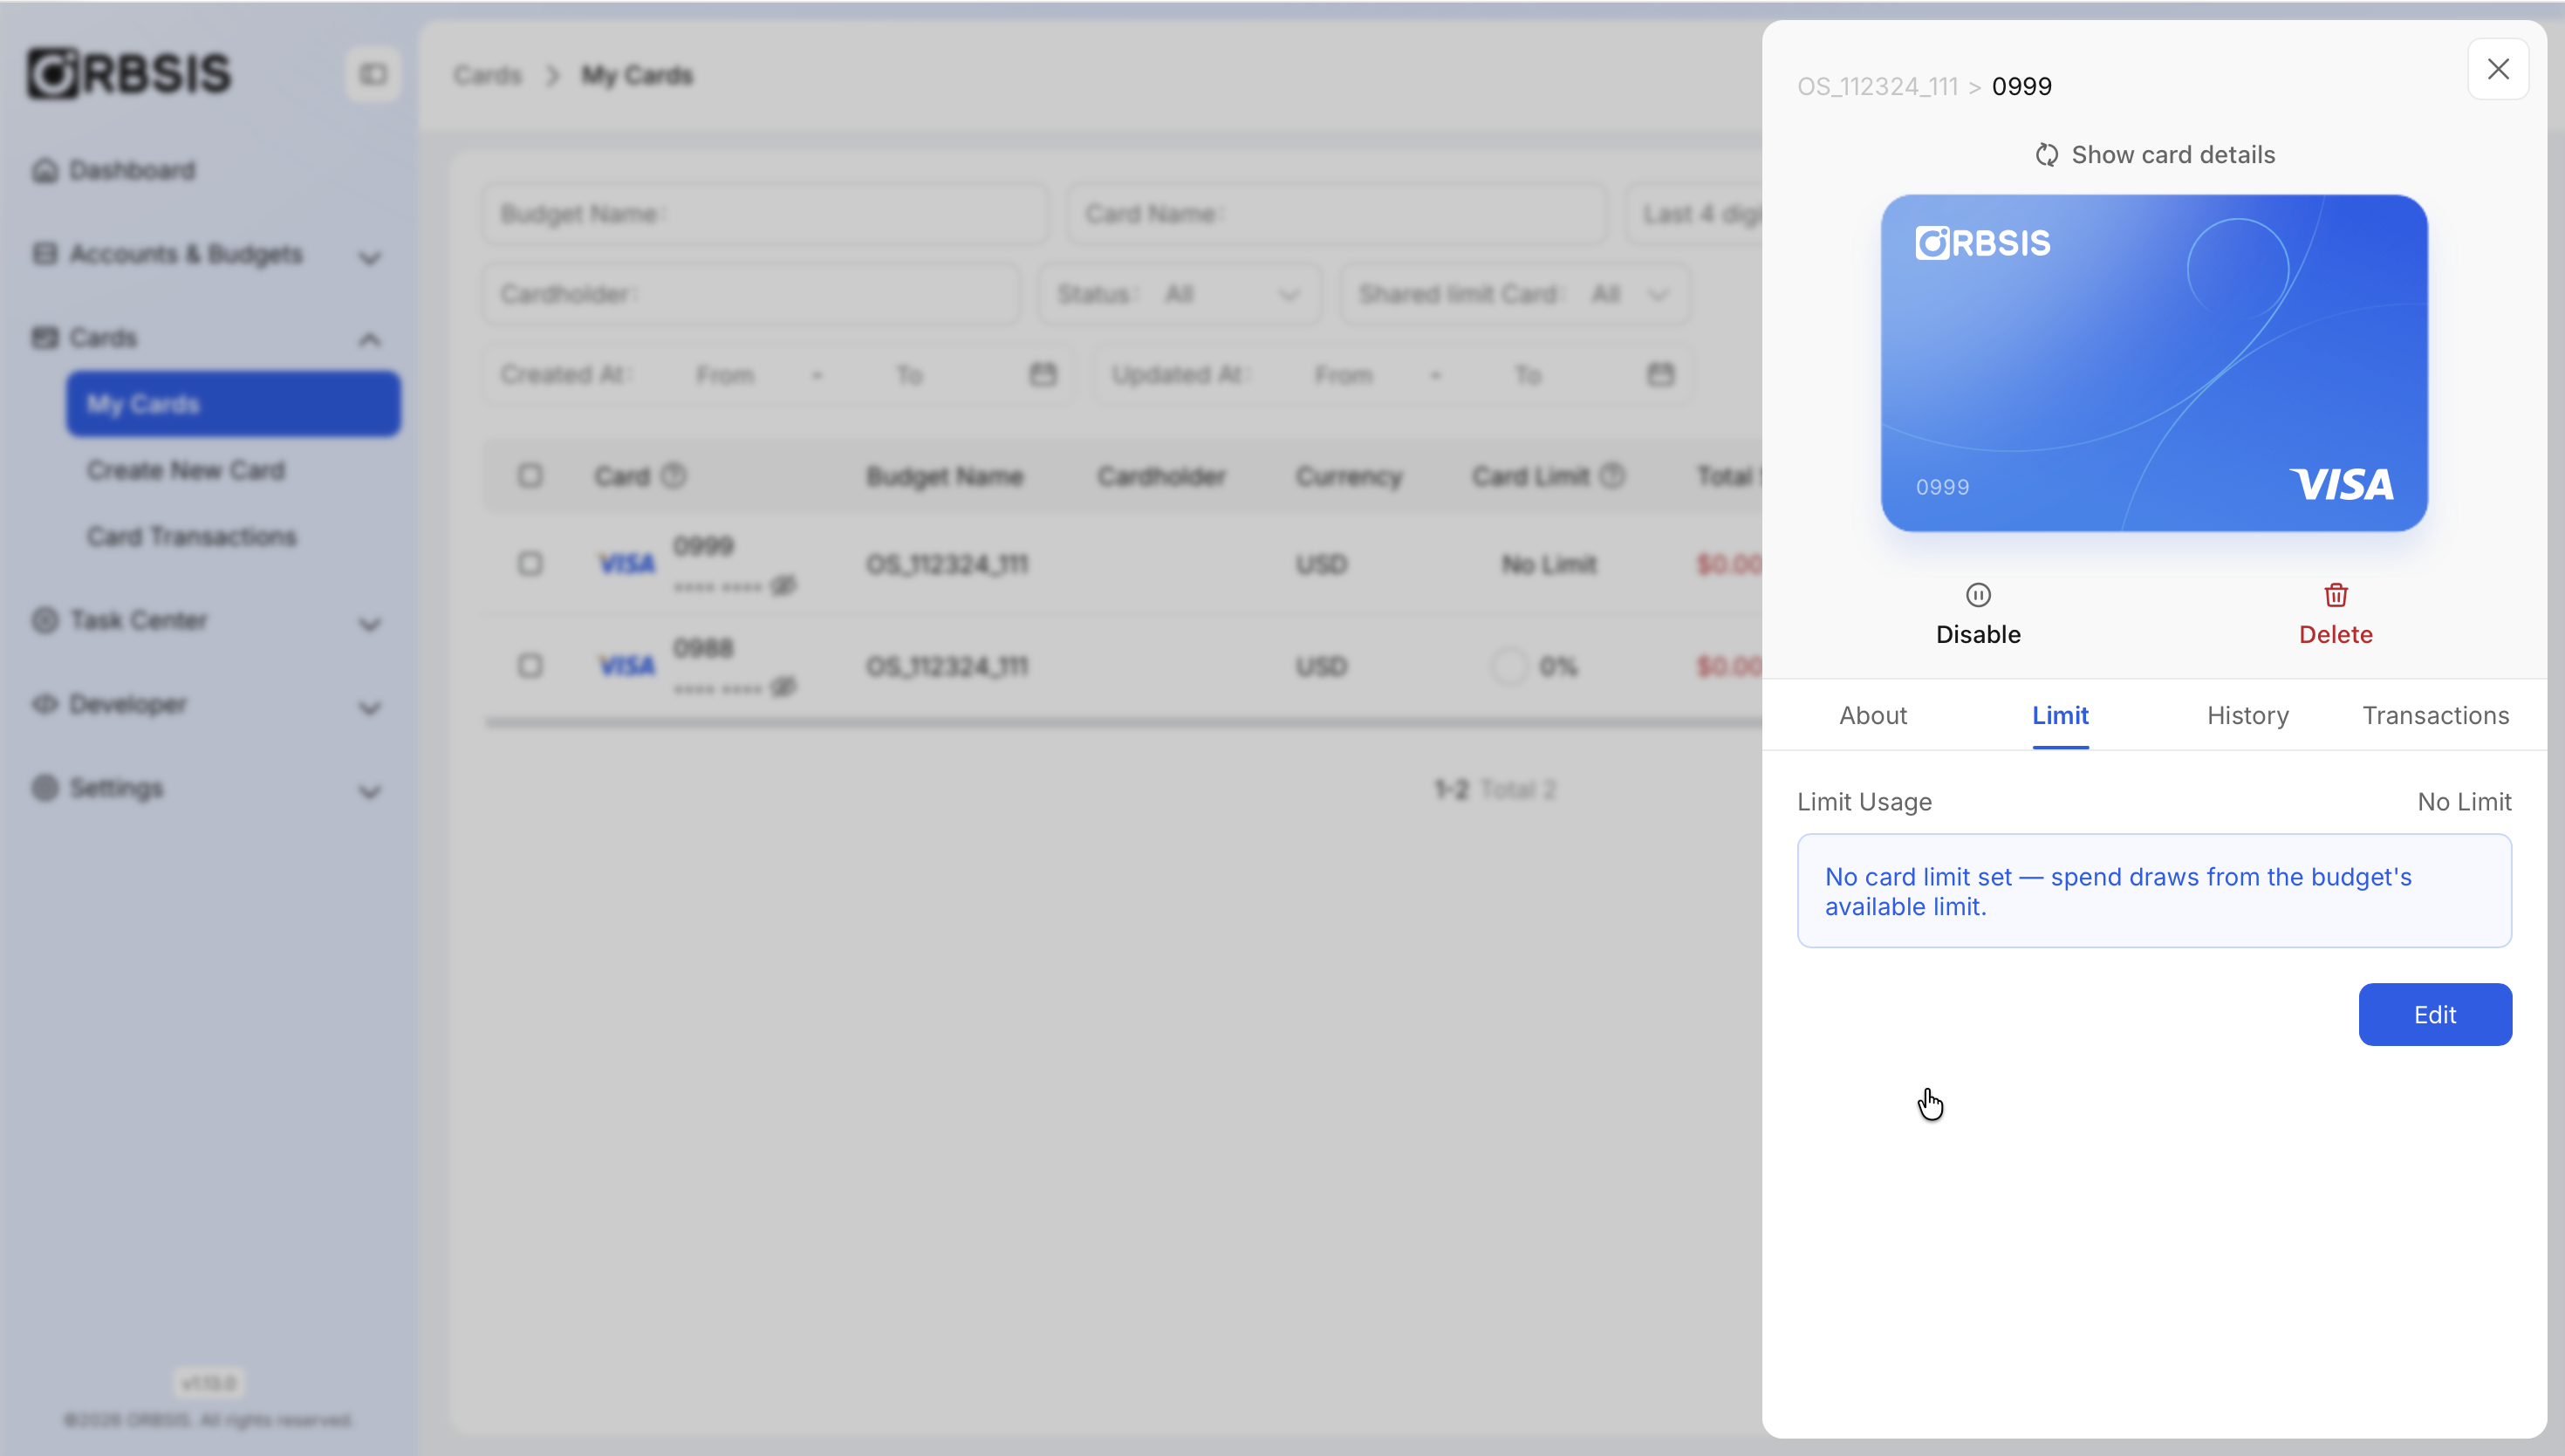
Task: Open the History tab
Action: [x=2248, y=716]
